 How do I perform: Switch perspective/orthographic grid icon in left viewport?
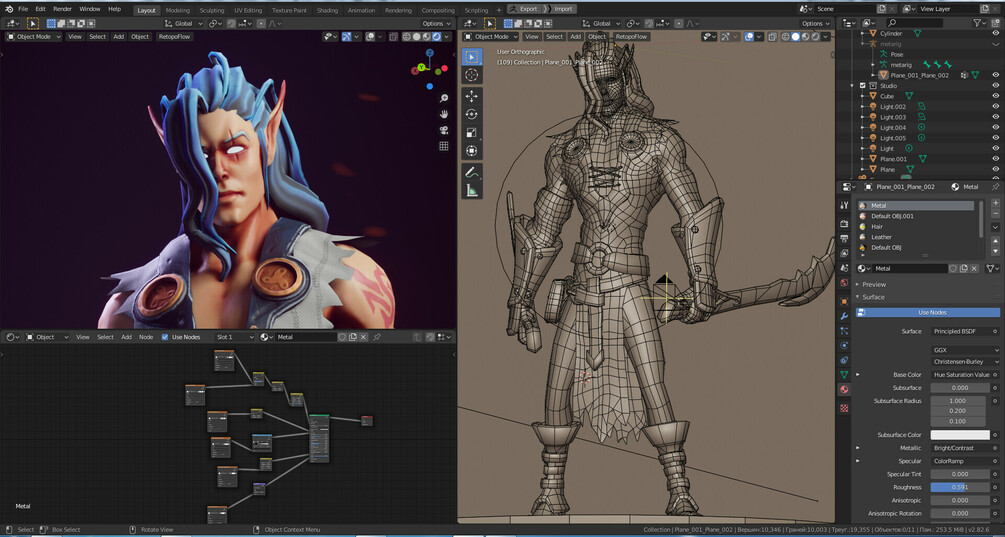444,146
